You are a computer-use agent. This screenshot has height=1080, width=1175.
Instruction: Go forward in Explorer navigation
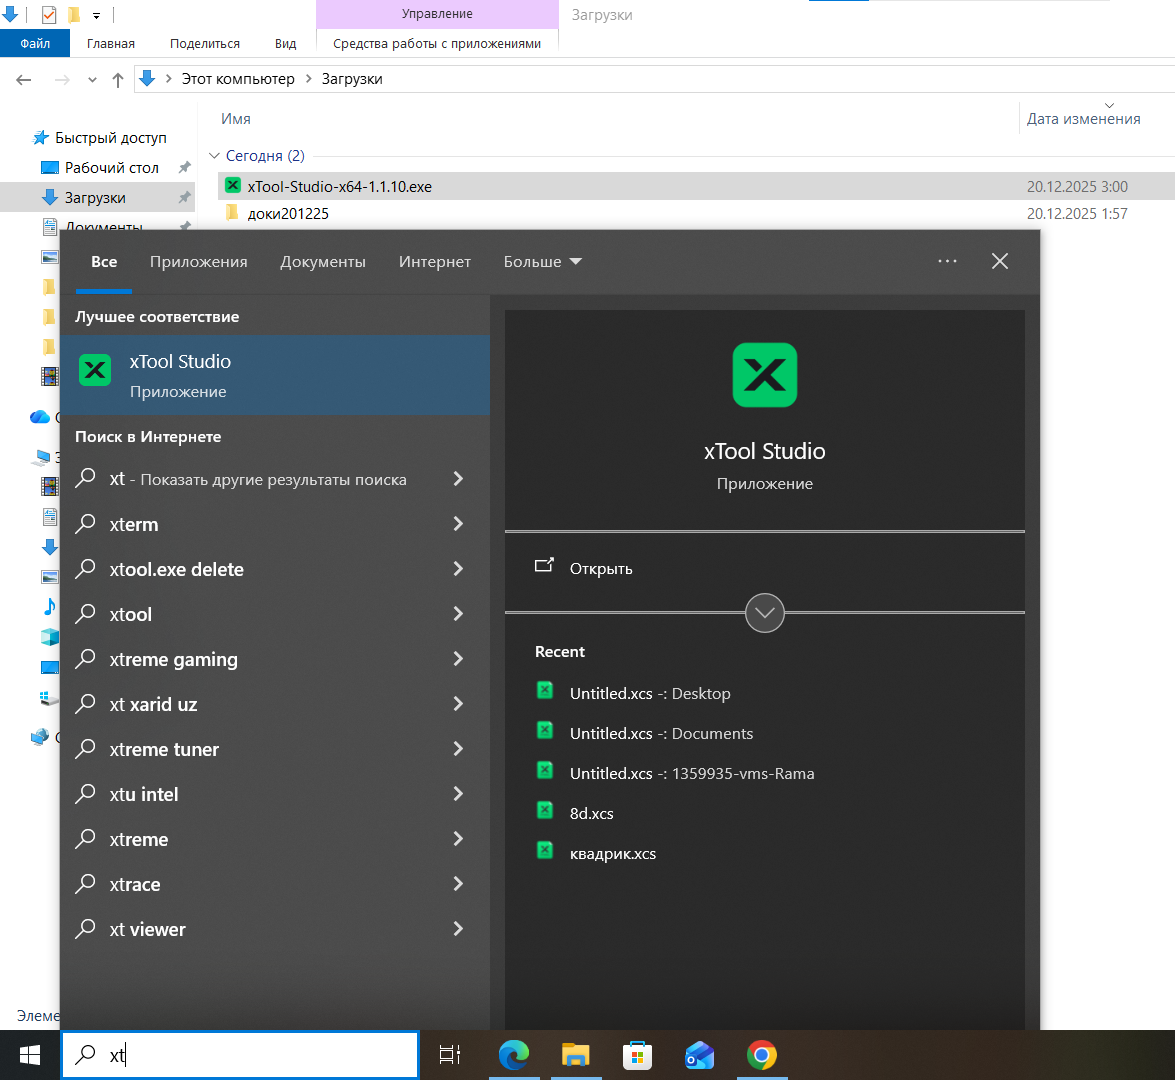62,79
